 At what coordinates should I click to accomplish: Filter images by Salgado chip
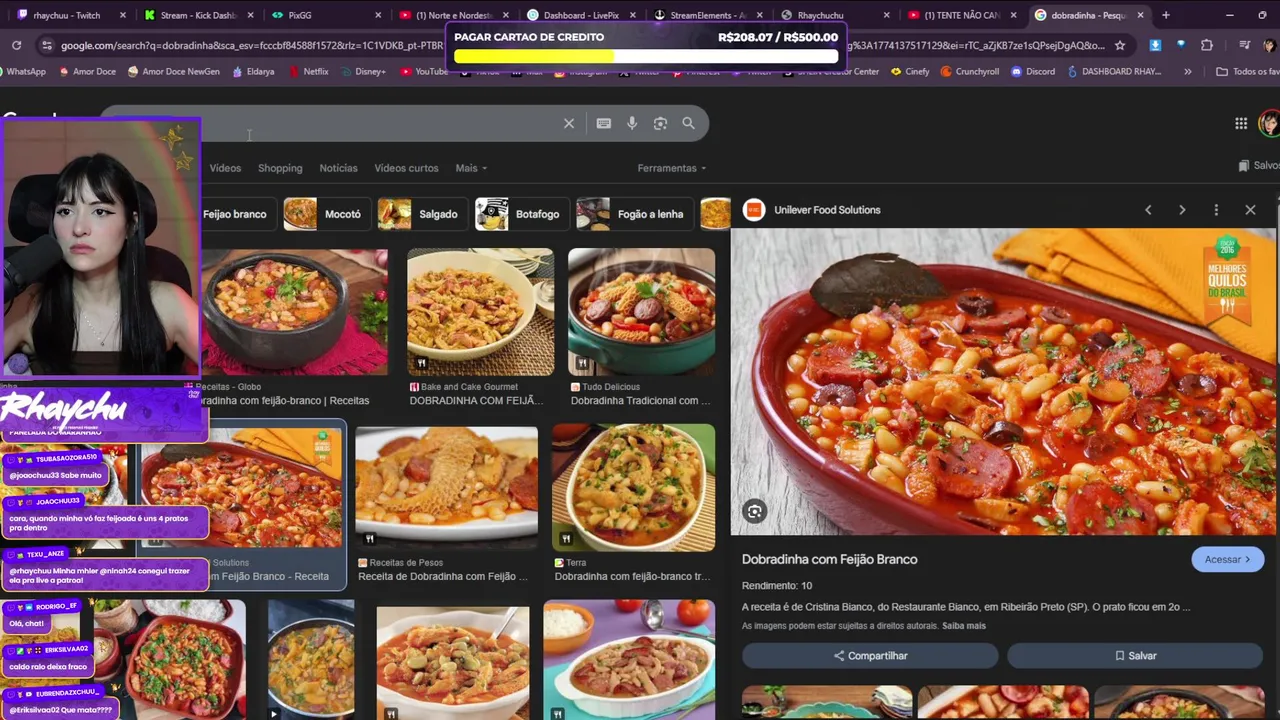coord(422,214)
